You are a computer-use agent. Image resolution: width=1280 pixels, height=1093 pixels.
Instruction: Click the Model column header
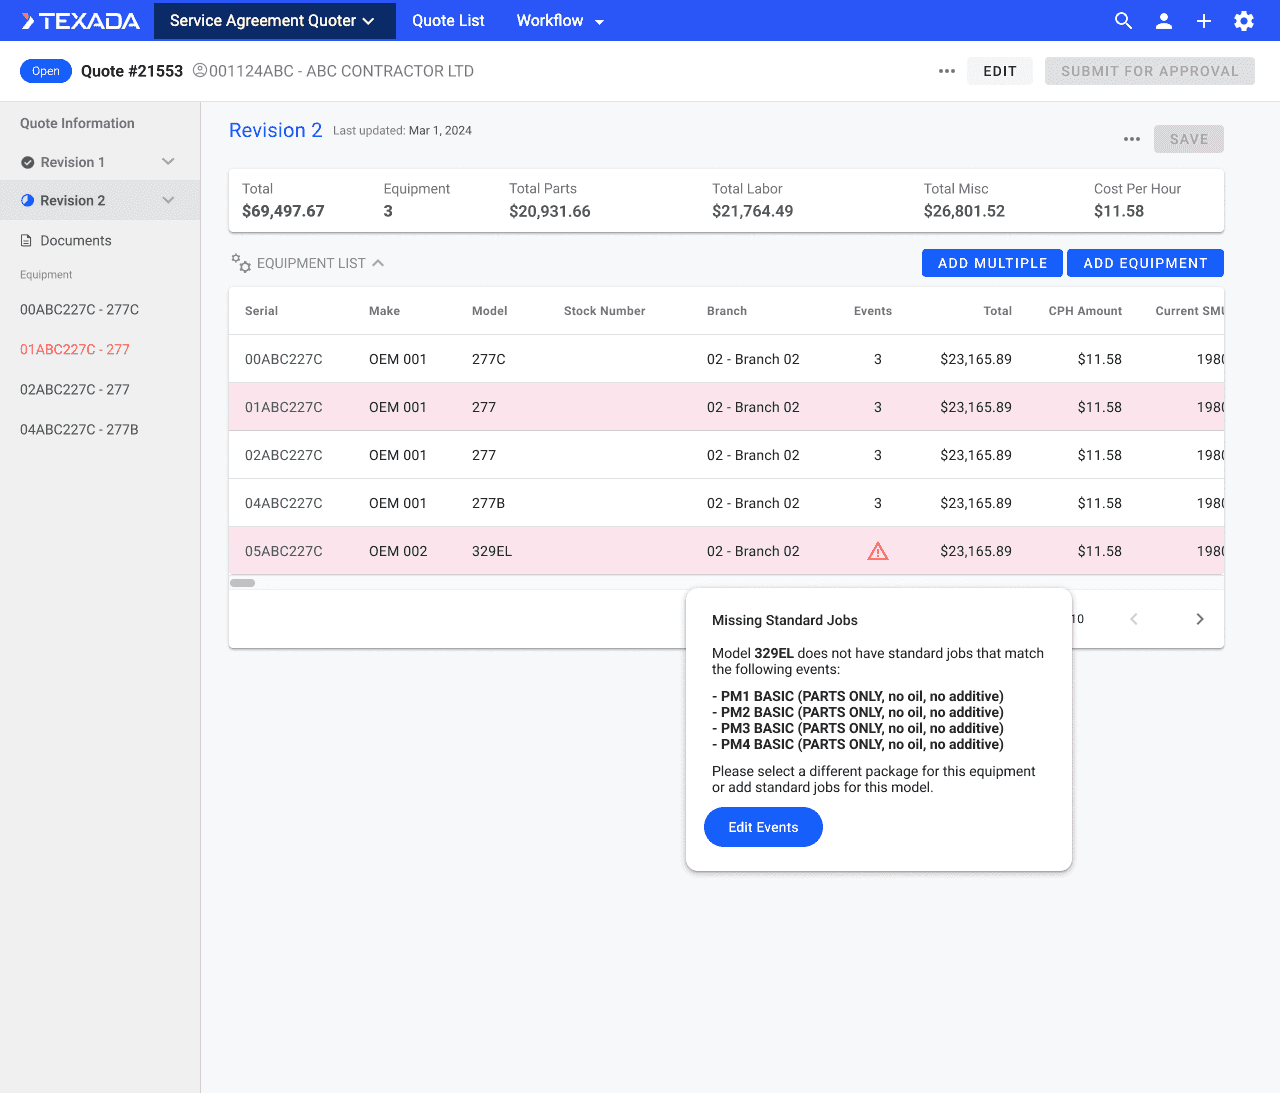[490, 311]
